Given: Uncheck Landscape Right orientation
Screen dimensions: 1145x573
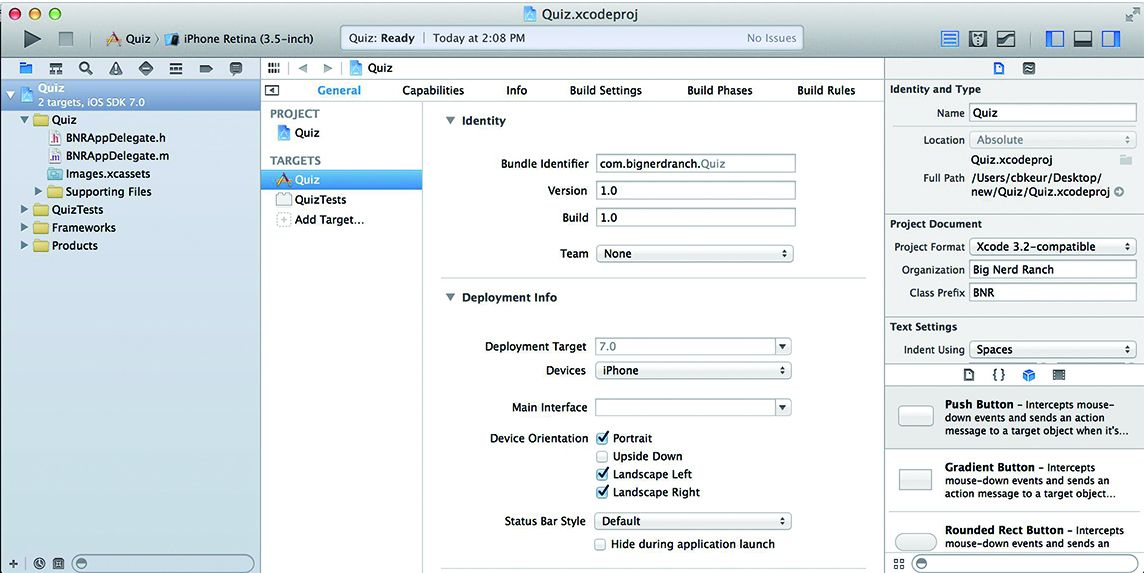Looking at the screenshot, I should click(602, 492).
